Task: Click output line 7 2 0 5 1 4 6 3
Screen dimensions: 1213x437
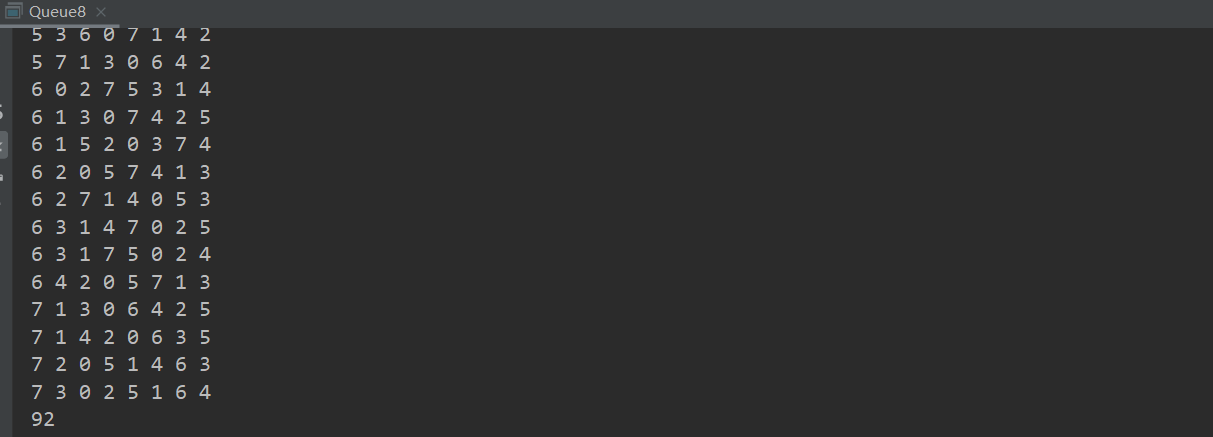Action: point(121,364)
